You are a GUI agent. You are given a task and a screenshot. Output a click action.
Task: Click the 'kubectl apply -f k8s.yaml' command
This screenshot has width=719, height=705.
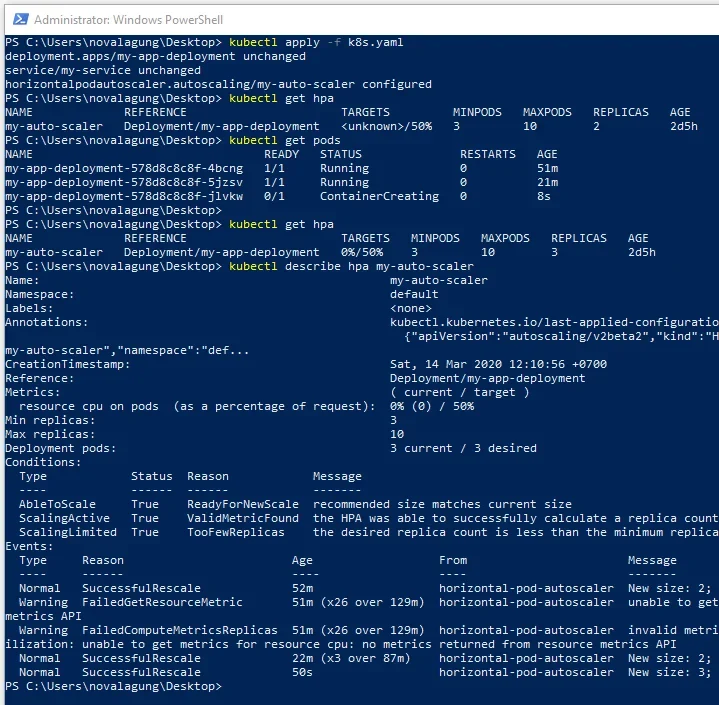[316, 42]
